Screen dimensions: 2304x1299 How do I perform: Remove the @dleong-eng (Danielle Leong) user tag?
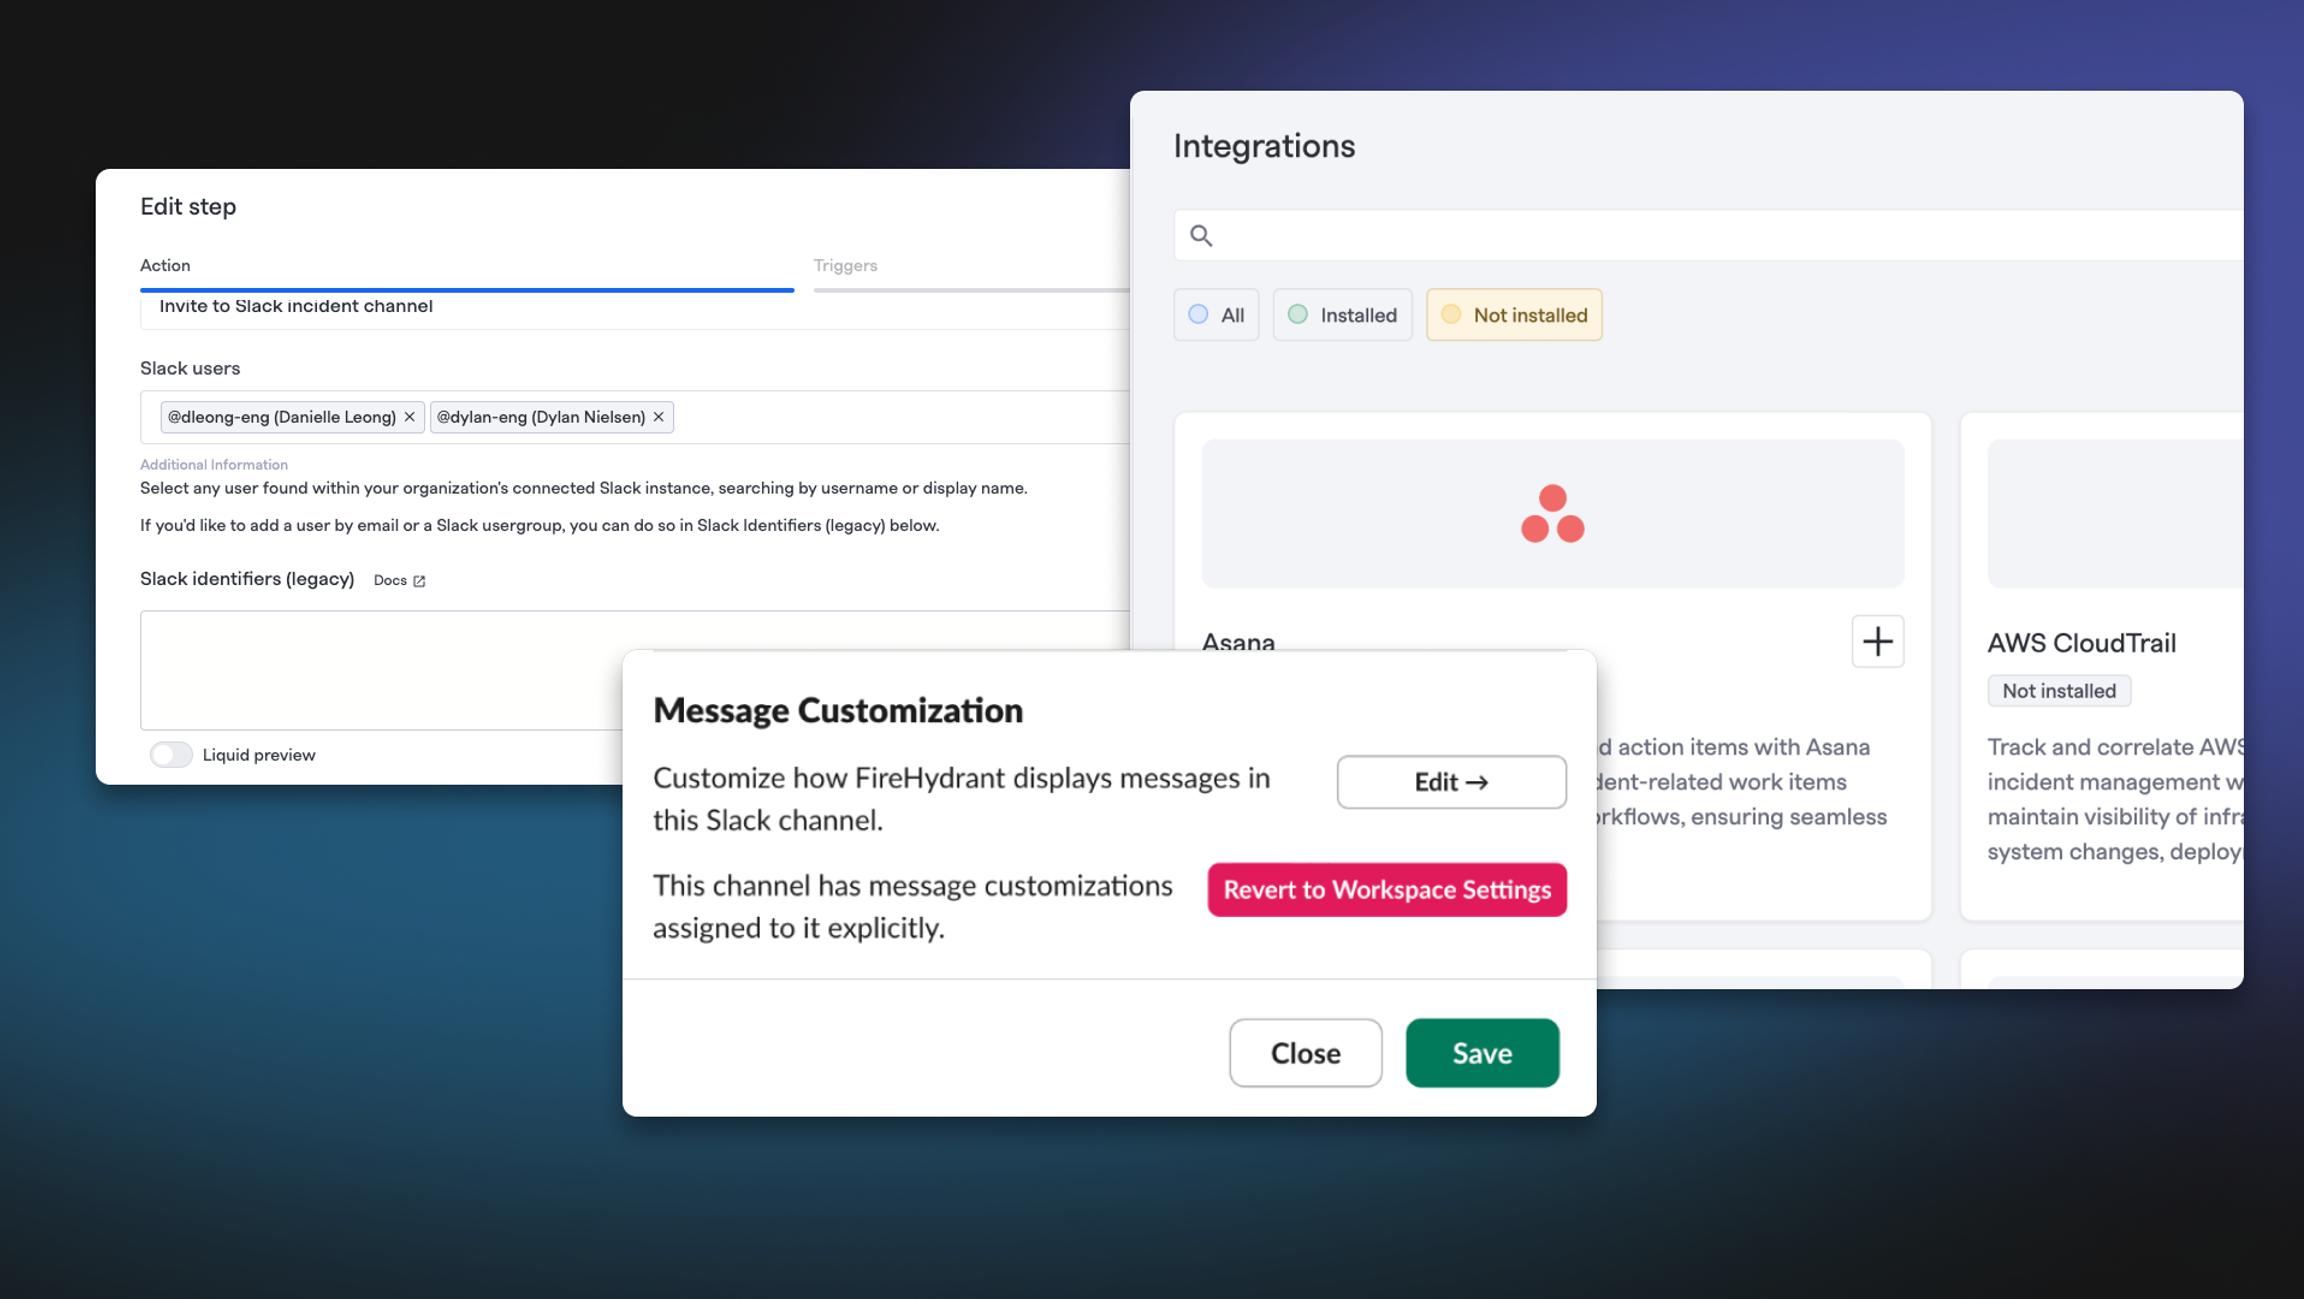(x=409, y=417)
